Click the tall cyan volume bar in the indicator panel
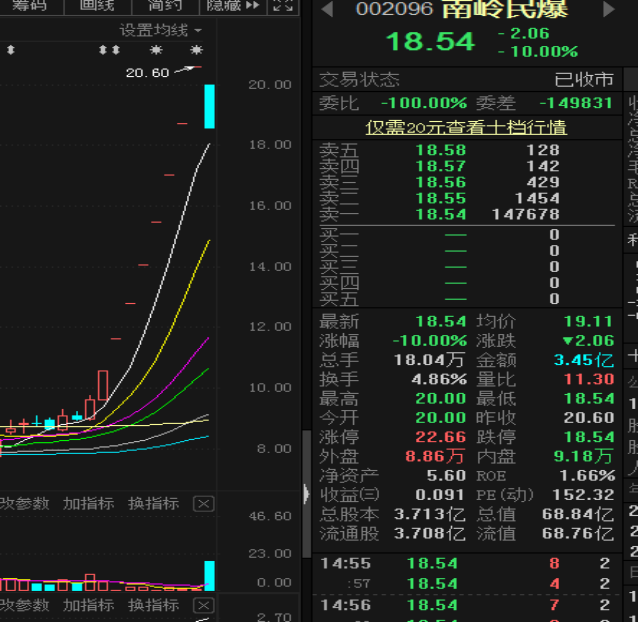Image resolution: width=638 pixels, height=623 pixels. (x=209, y=575)
